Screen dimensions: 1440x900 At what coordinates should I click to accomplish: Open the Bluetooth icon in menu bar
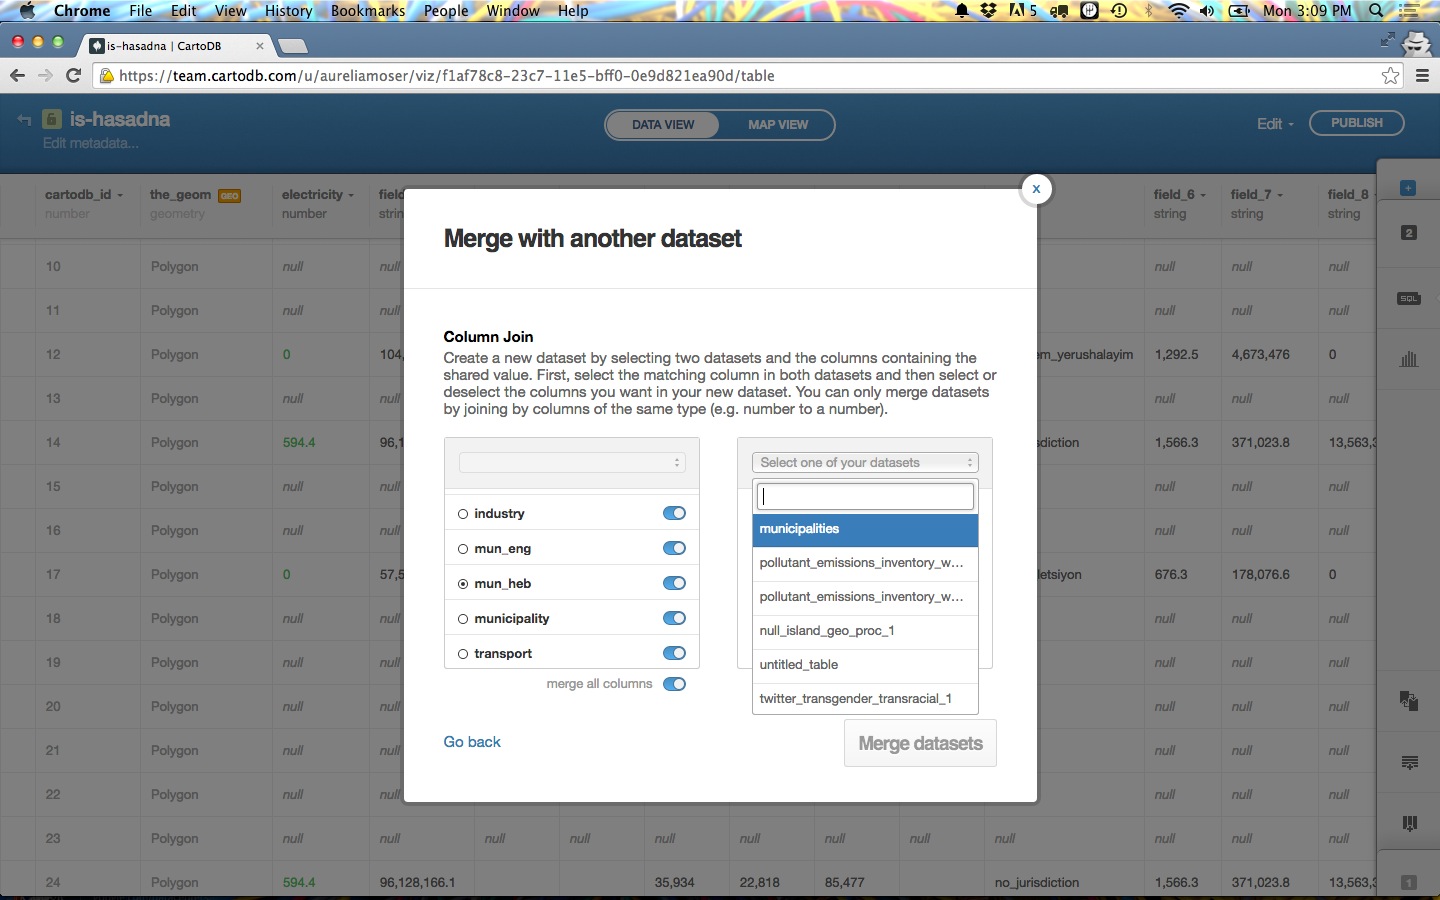[x=1149, y=11]
